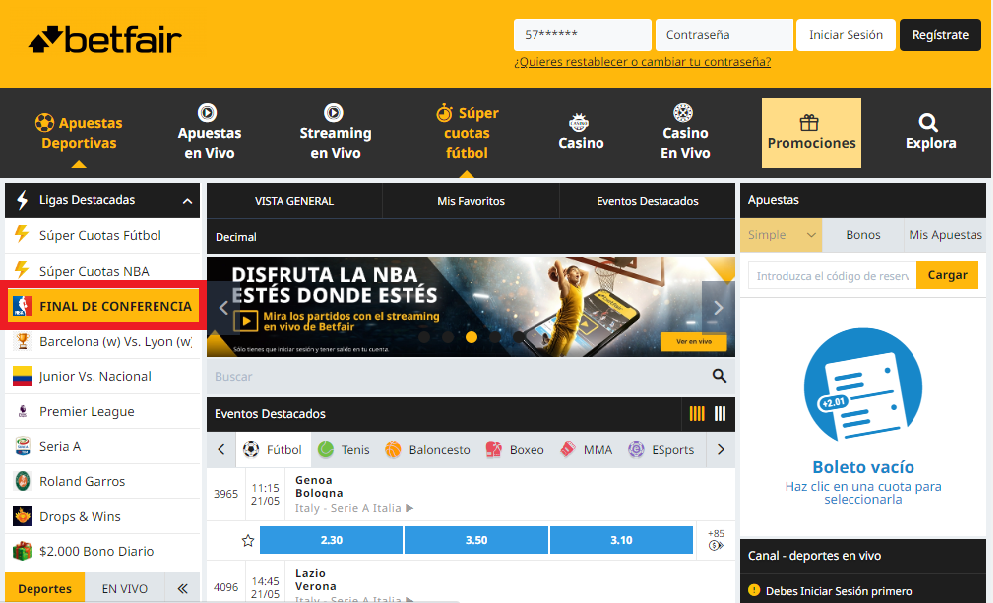This screenshot has height=603, width=993.
Task: Move sports tabs to the next group
Action: pos(721,450)
